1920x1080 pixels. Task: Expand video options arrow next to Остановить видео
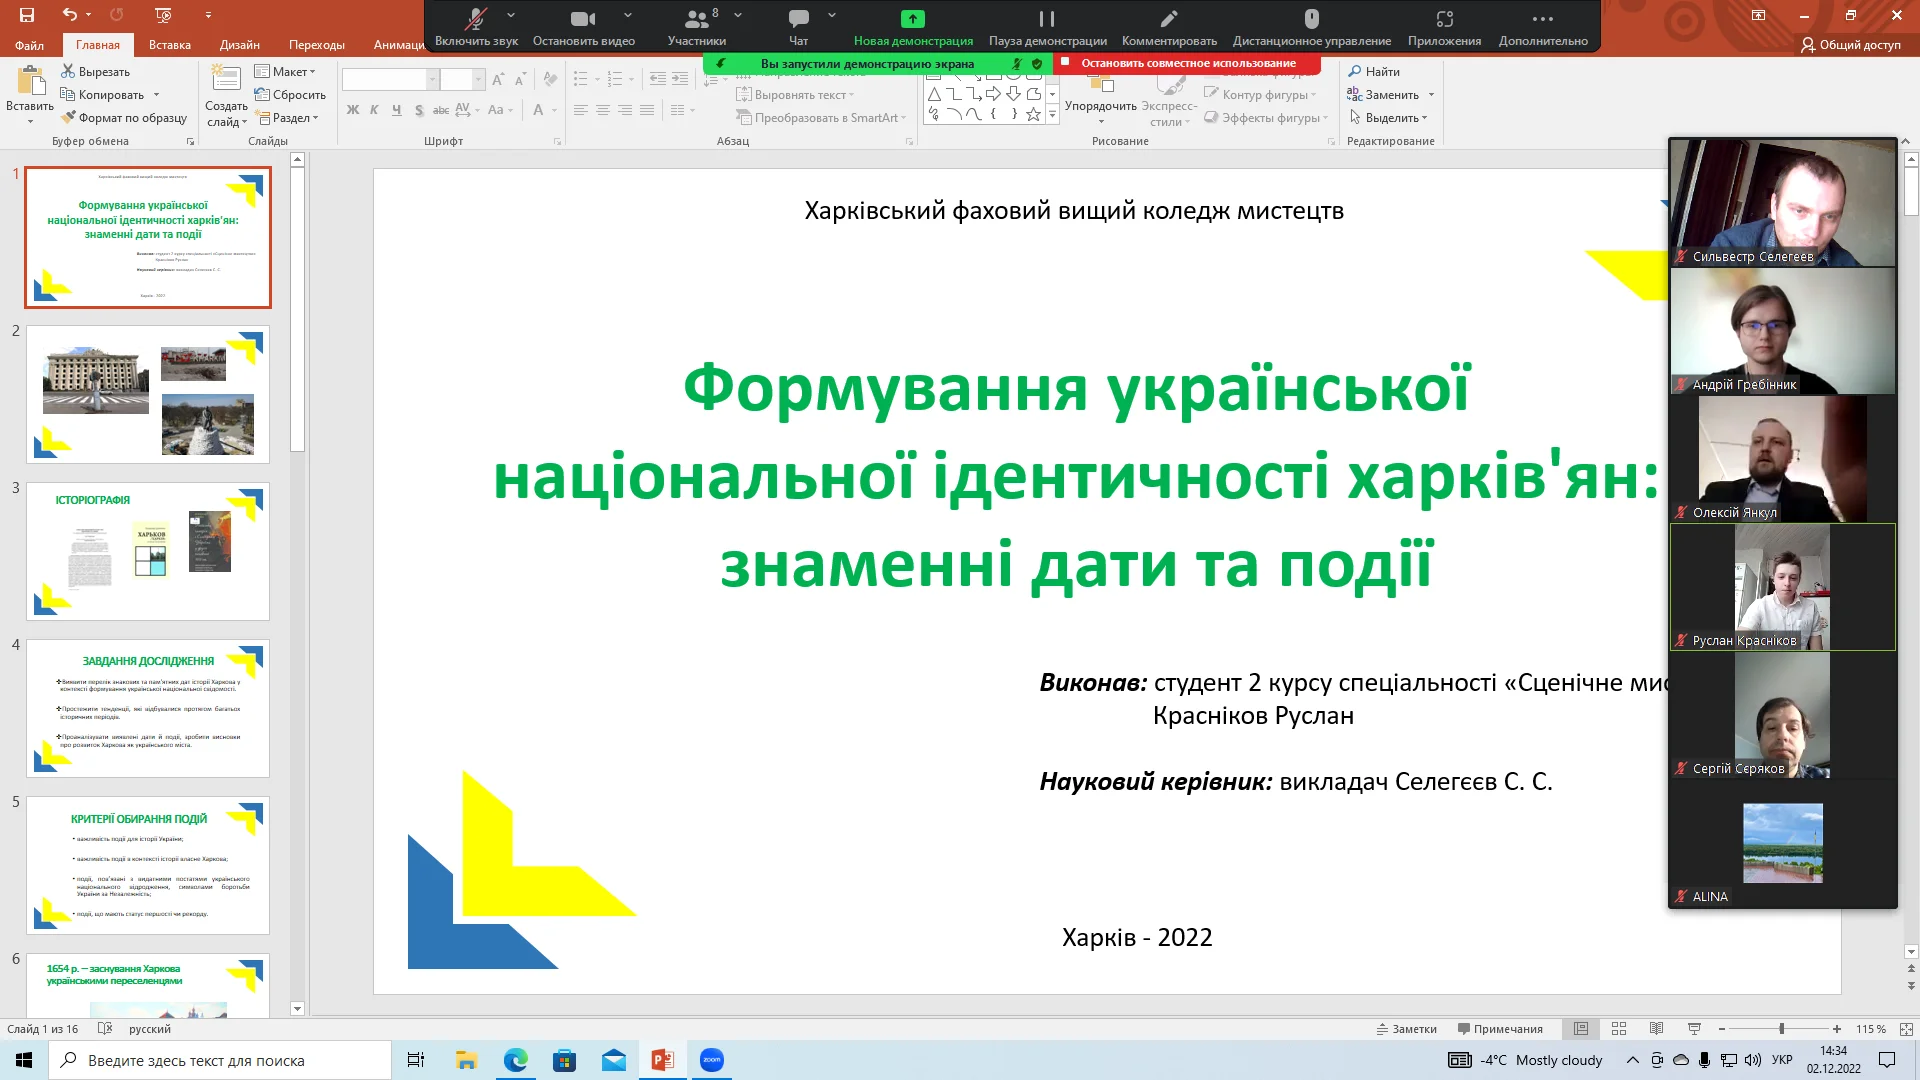(628, 15)
